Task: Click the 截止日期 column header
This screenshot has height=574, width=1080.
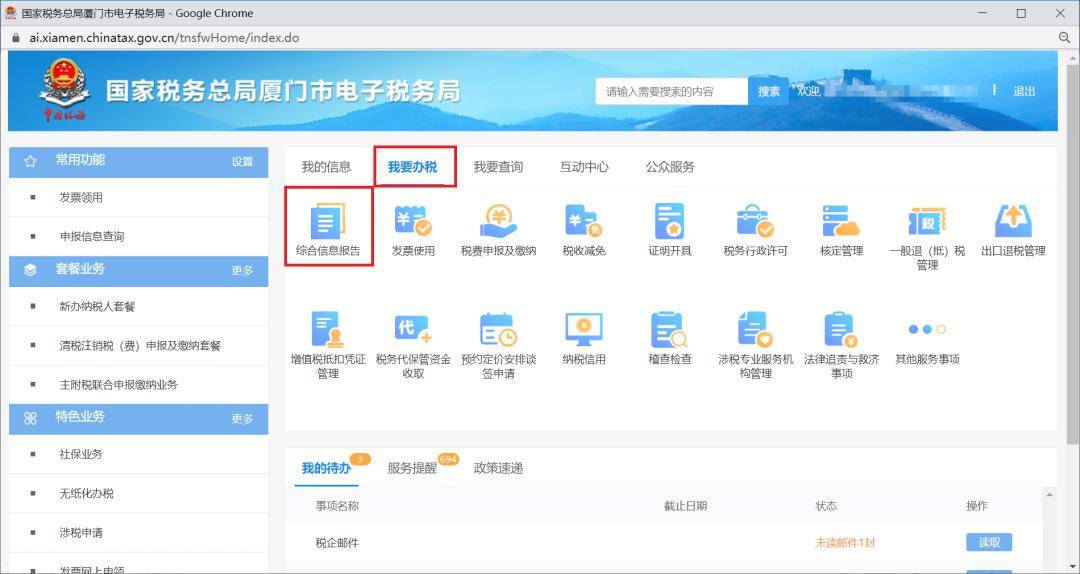Action: [685, 506]
